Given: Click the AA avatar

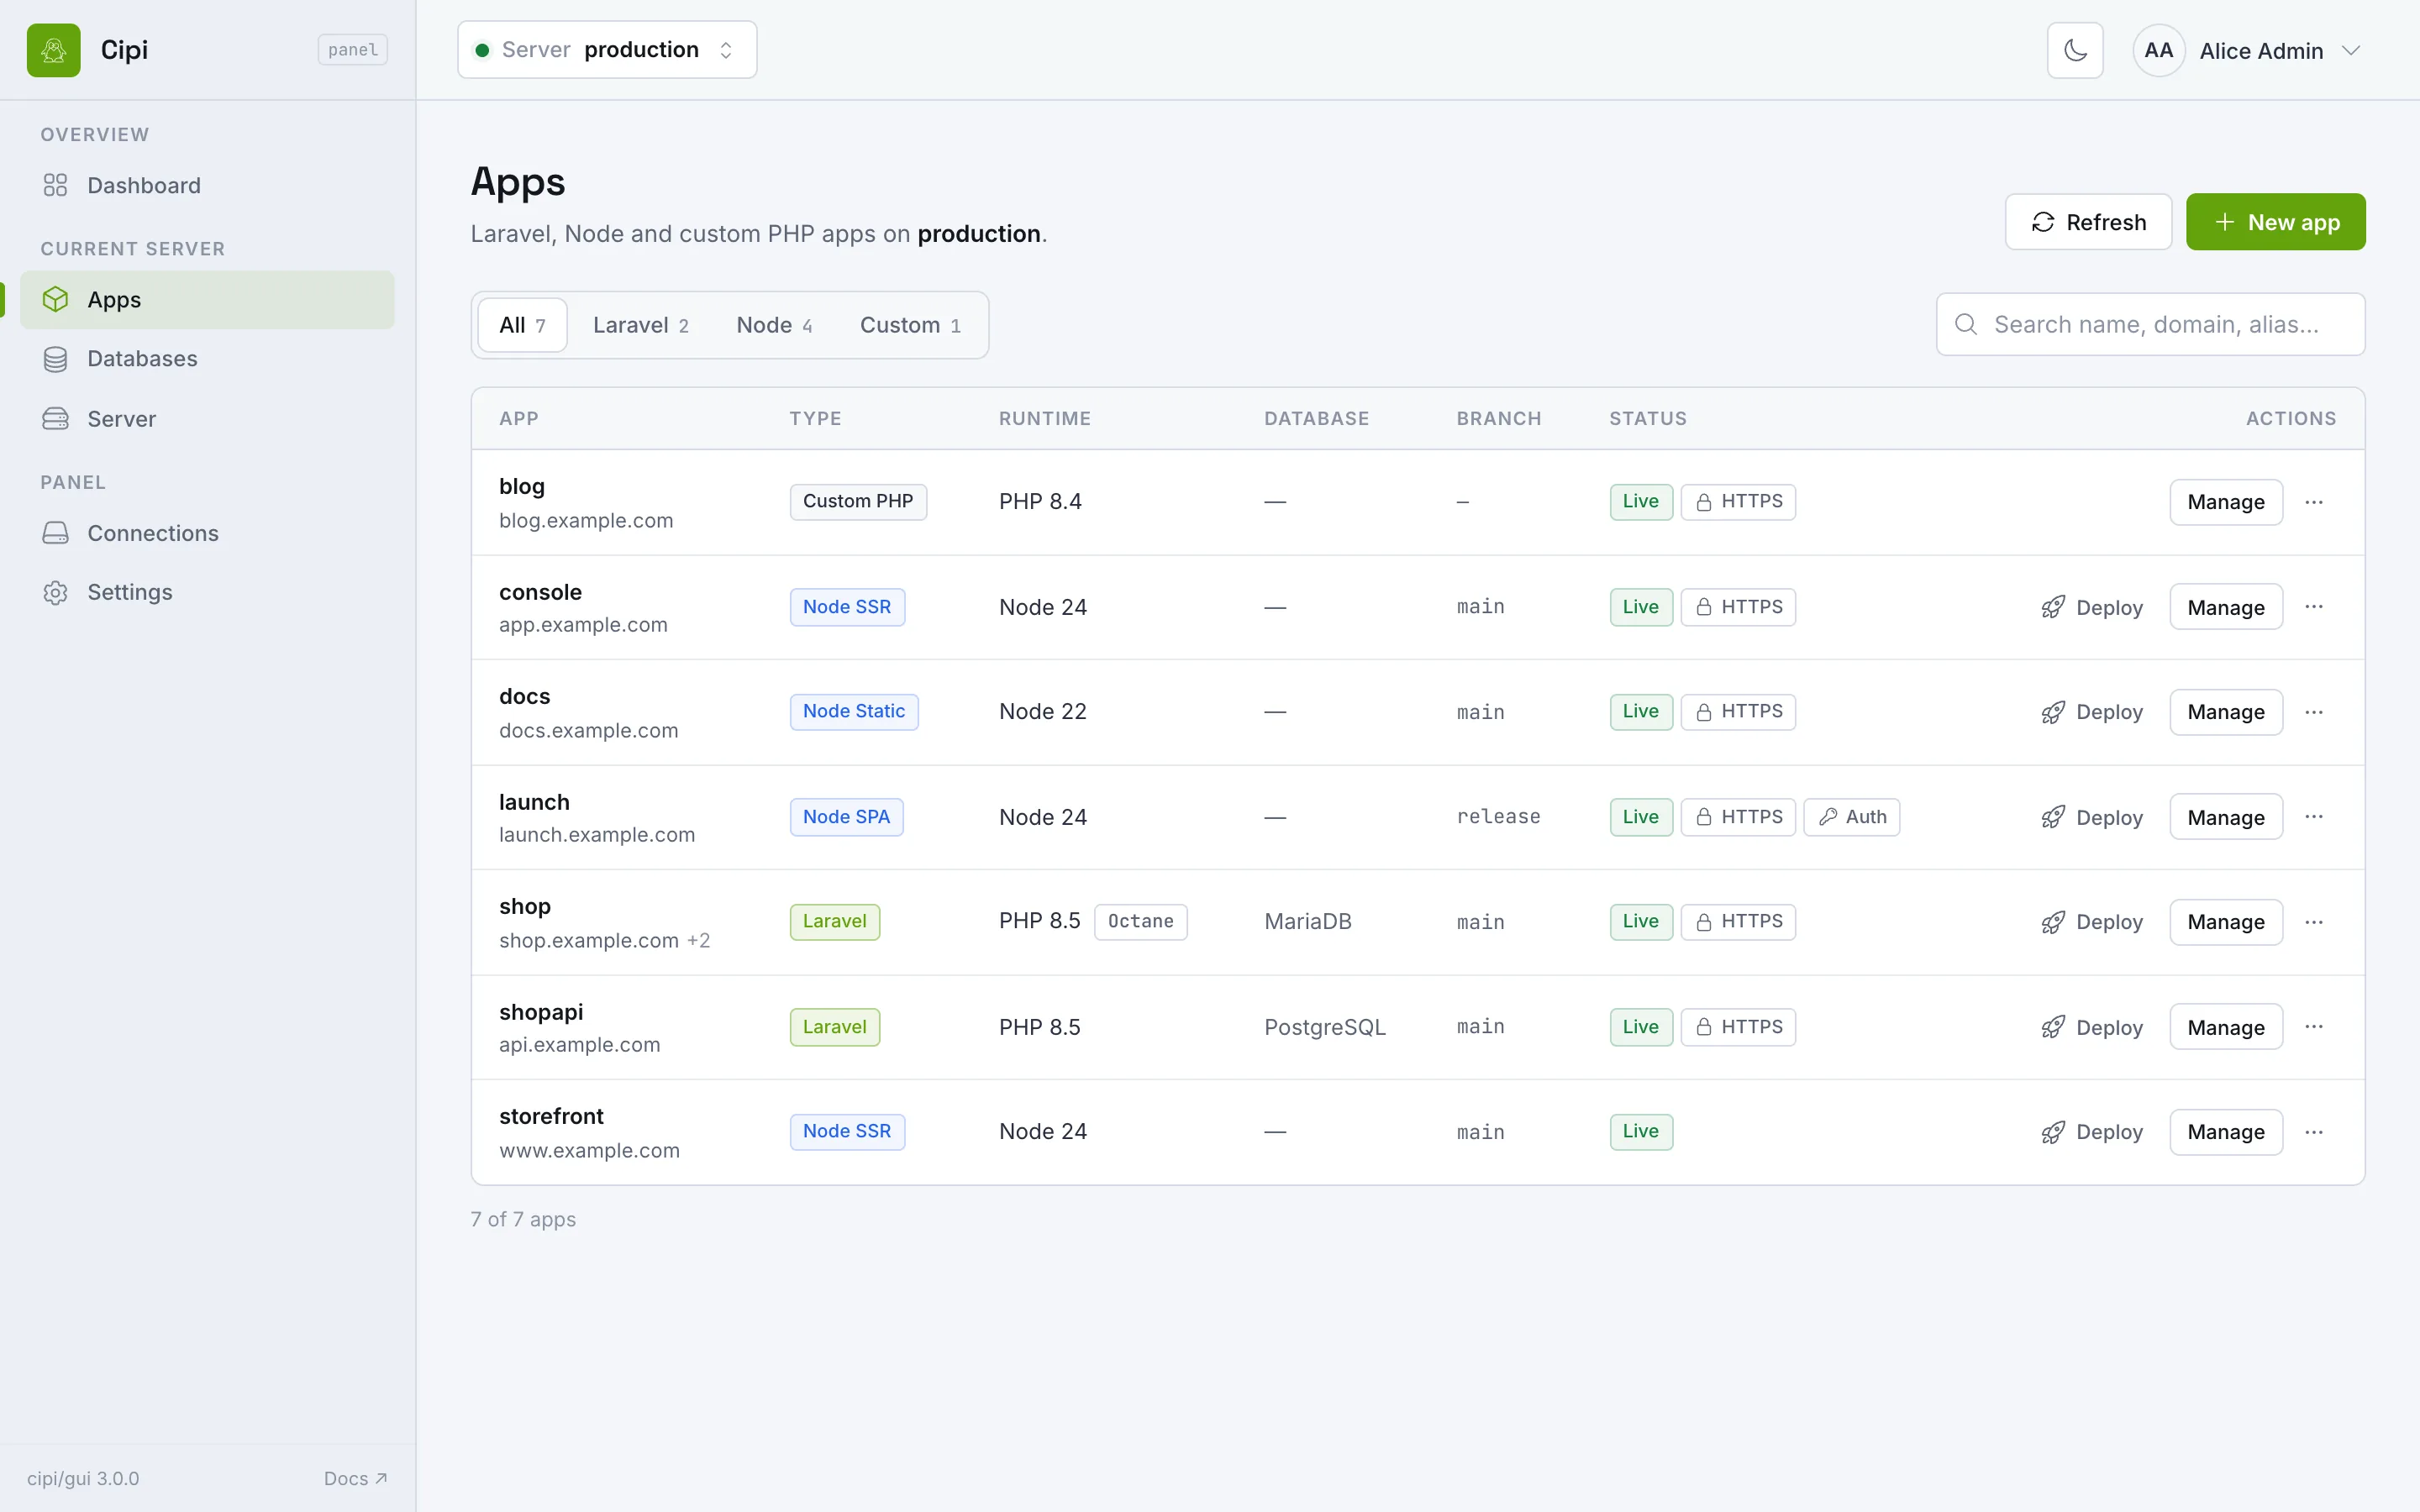Looking at the screenshot, I should (2158, 50).
